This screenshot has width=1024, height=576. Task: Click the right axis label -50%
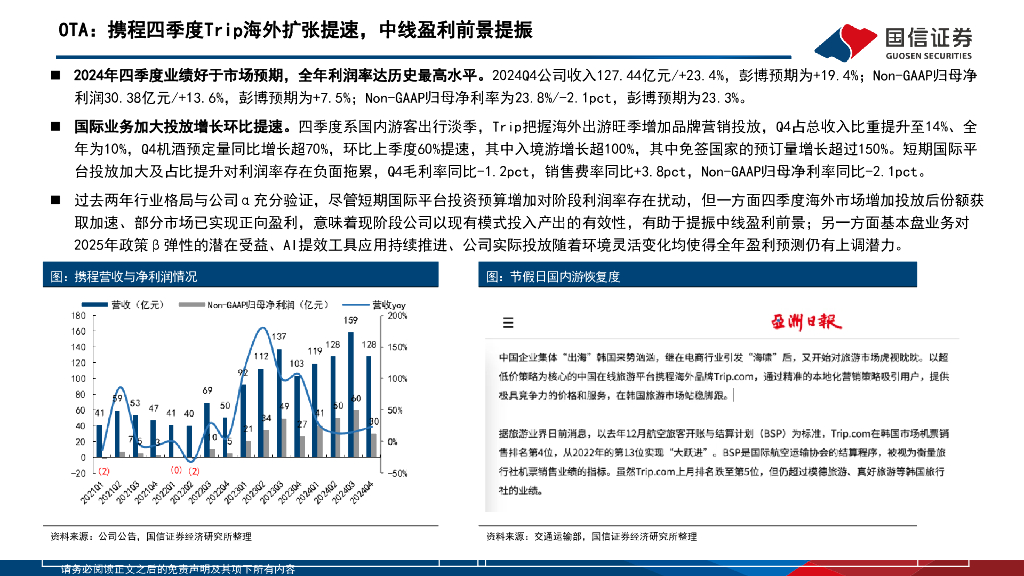(397, 473)
